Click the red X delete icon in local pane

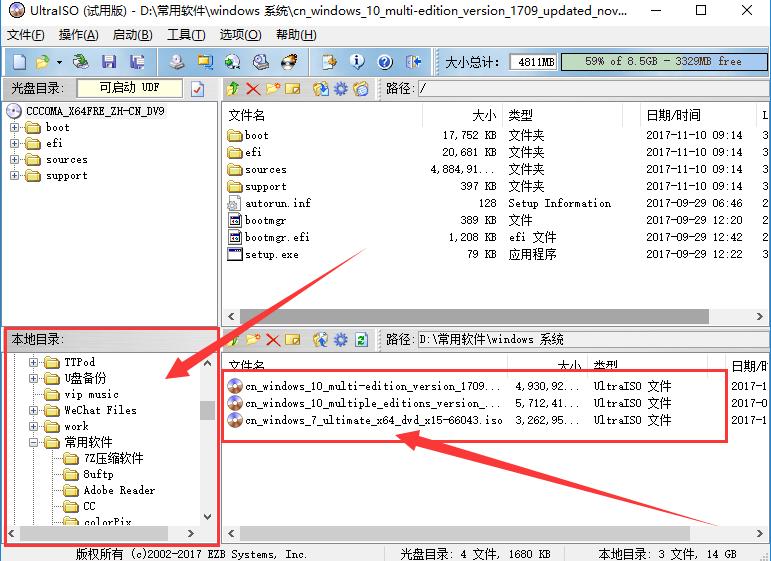tap(273, 339)
